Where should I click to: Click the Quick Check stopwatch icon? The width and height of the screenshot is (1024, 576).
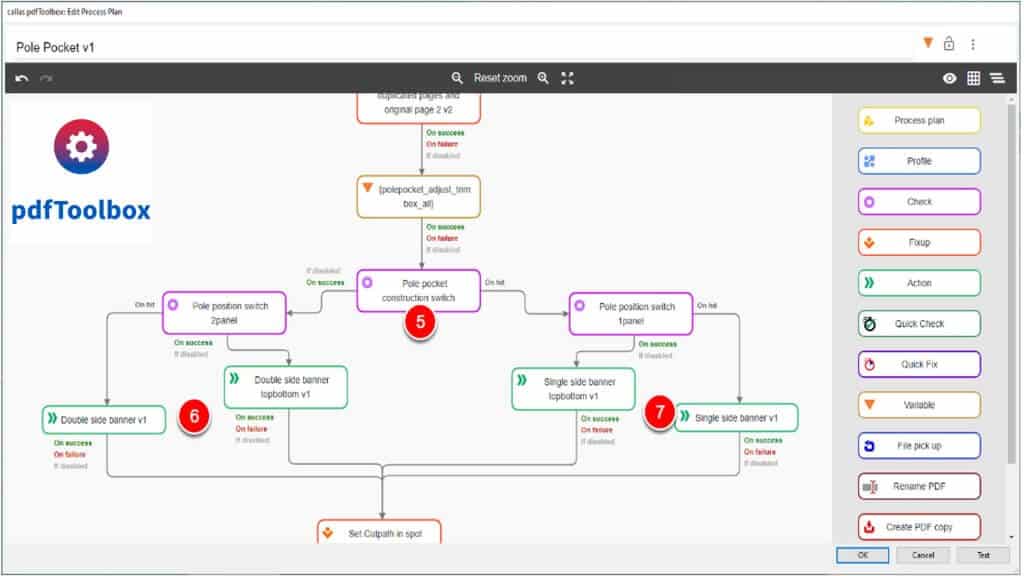coord(869,324)
